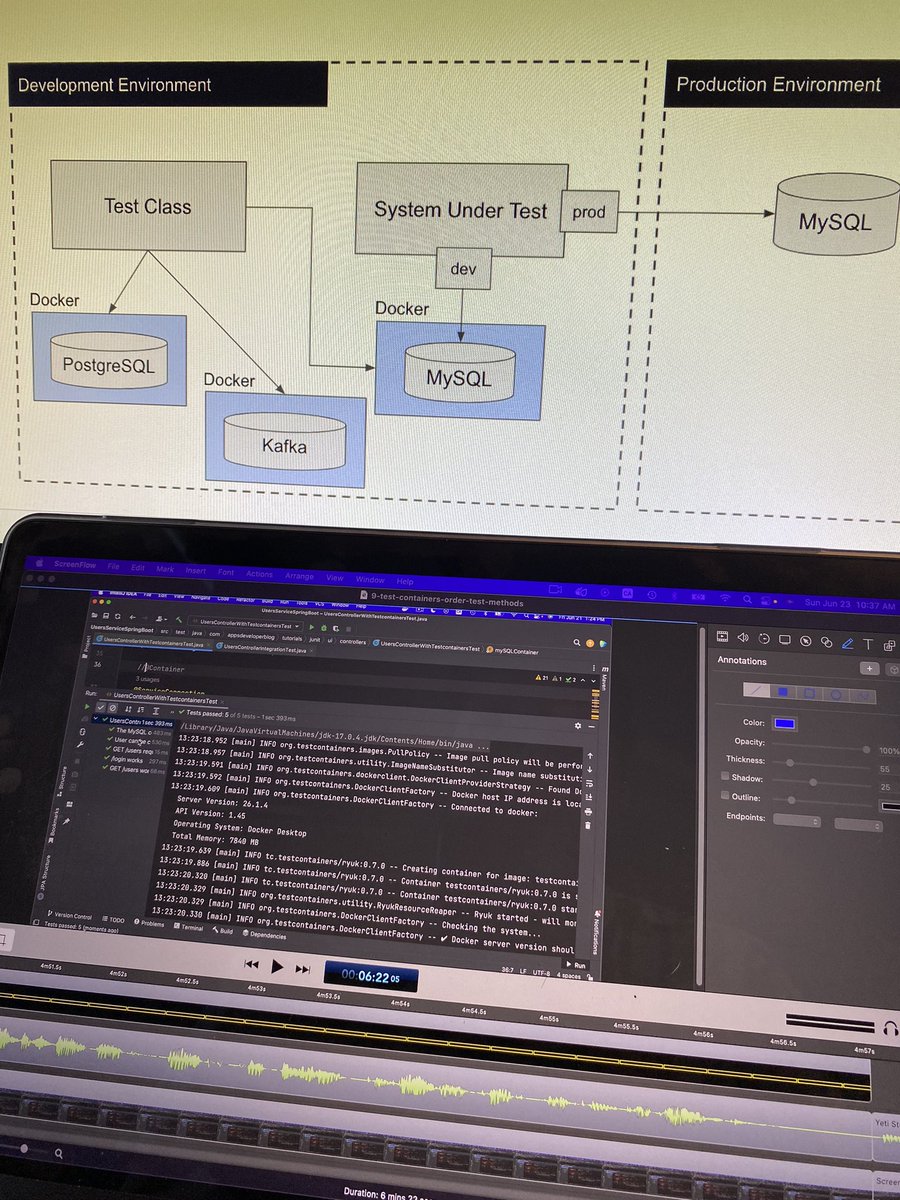Choose the circle annotation shape
900x1200 pixels.
point(835,694)
